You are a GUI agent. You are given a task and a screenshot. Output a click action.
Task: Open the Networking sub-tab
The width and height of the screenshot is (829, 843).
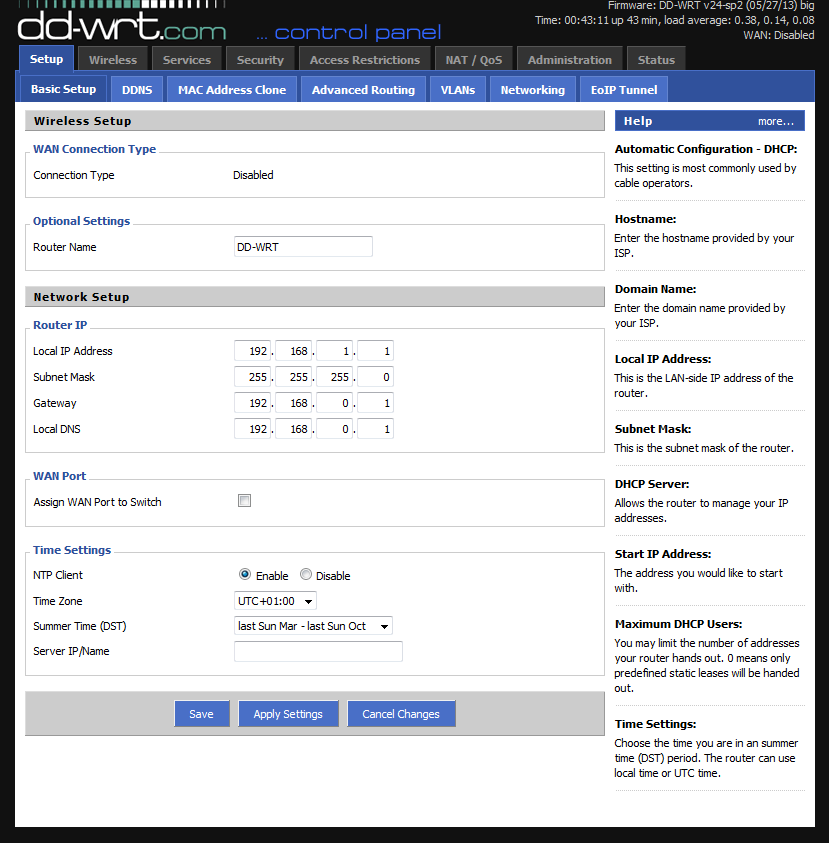[x=533, y=90]
